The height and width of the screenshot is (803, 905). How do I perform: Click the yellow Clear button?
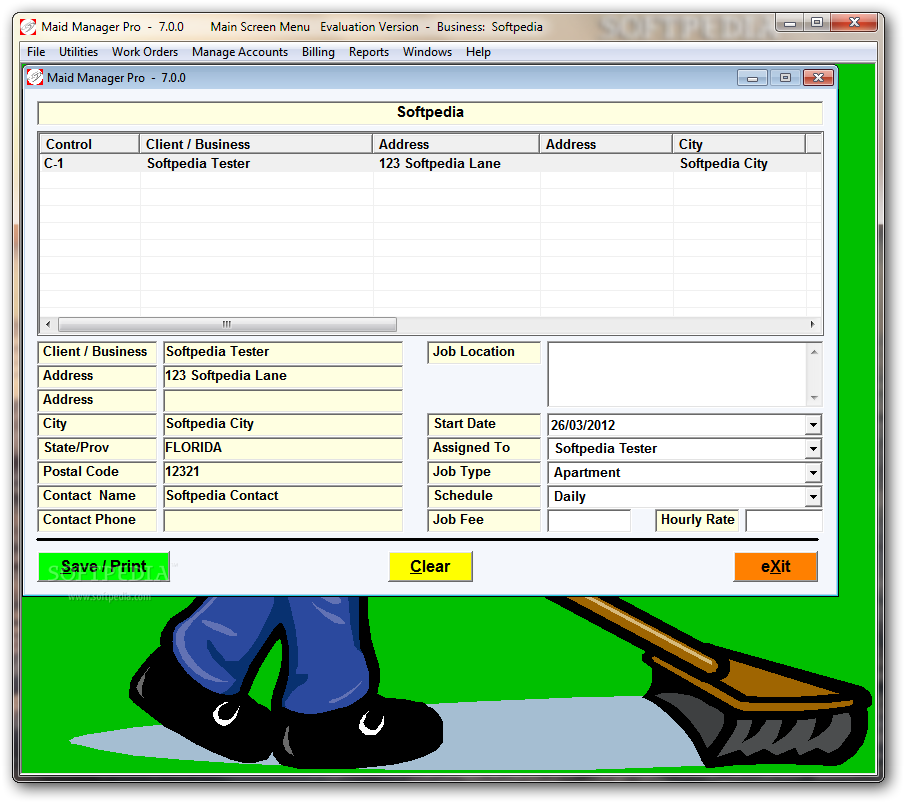point(430,566)
